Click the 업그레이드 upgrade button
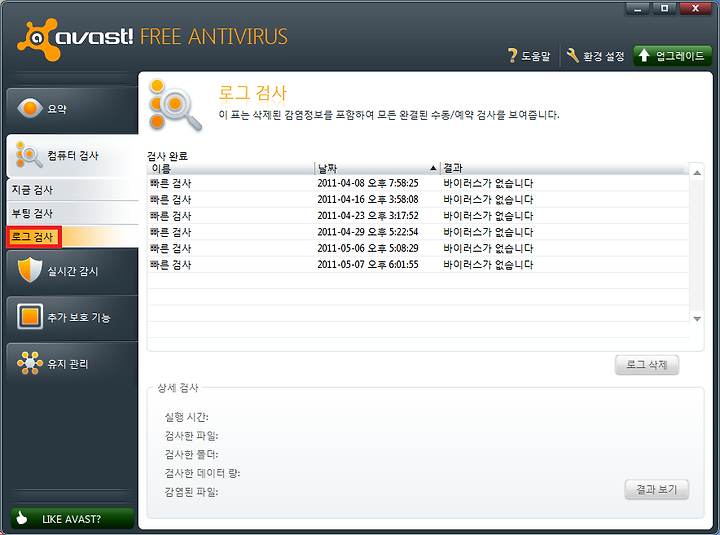The height and width of the screenshot is (535, 720). pos(672,56)
